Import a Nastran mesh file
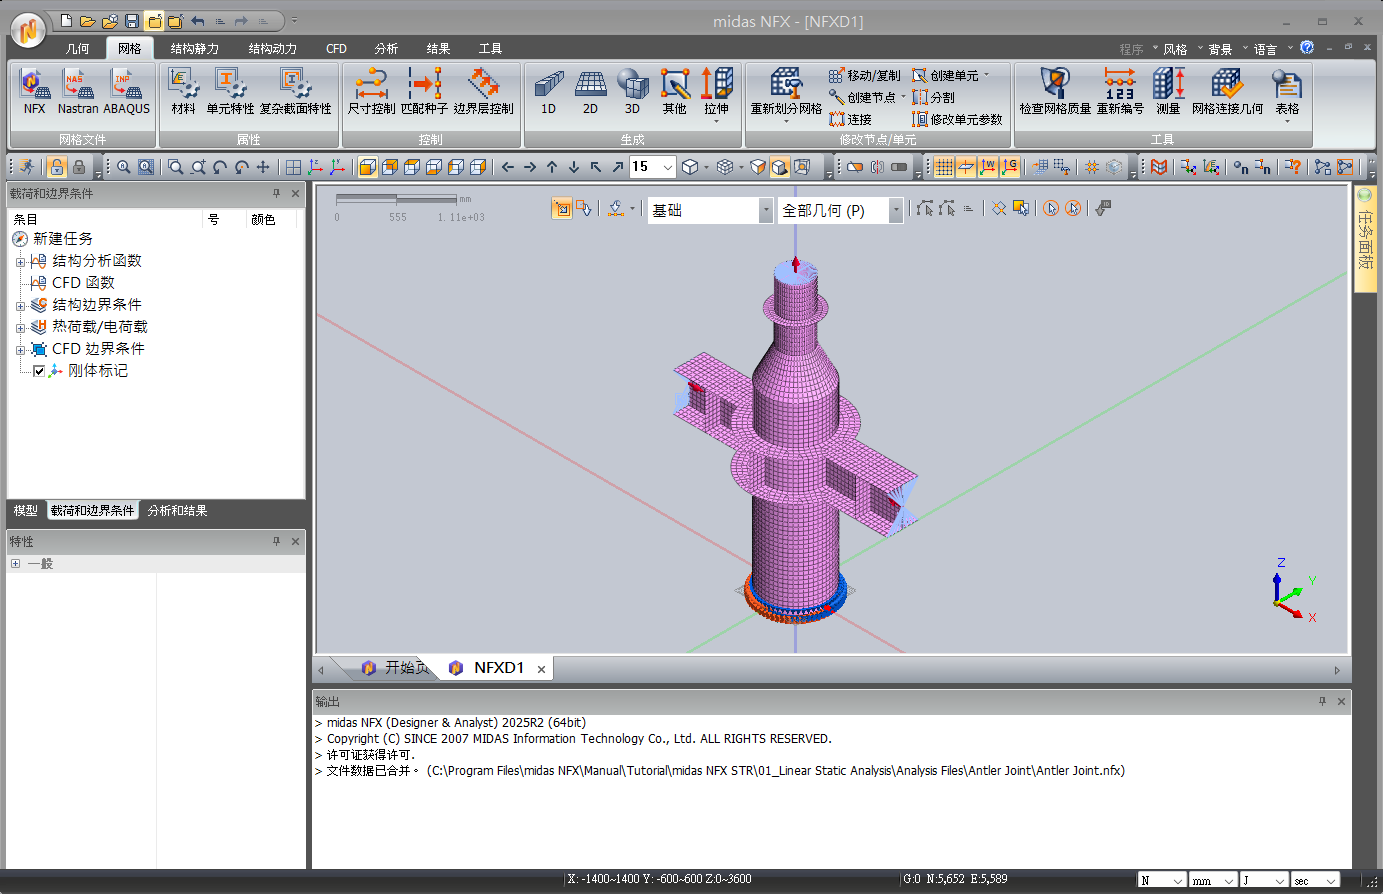This screenshot has width=1383, height=894. [78, 92]
